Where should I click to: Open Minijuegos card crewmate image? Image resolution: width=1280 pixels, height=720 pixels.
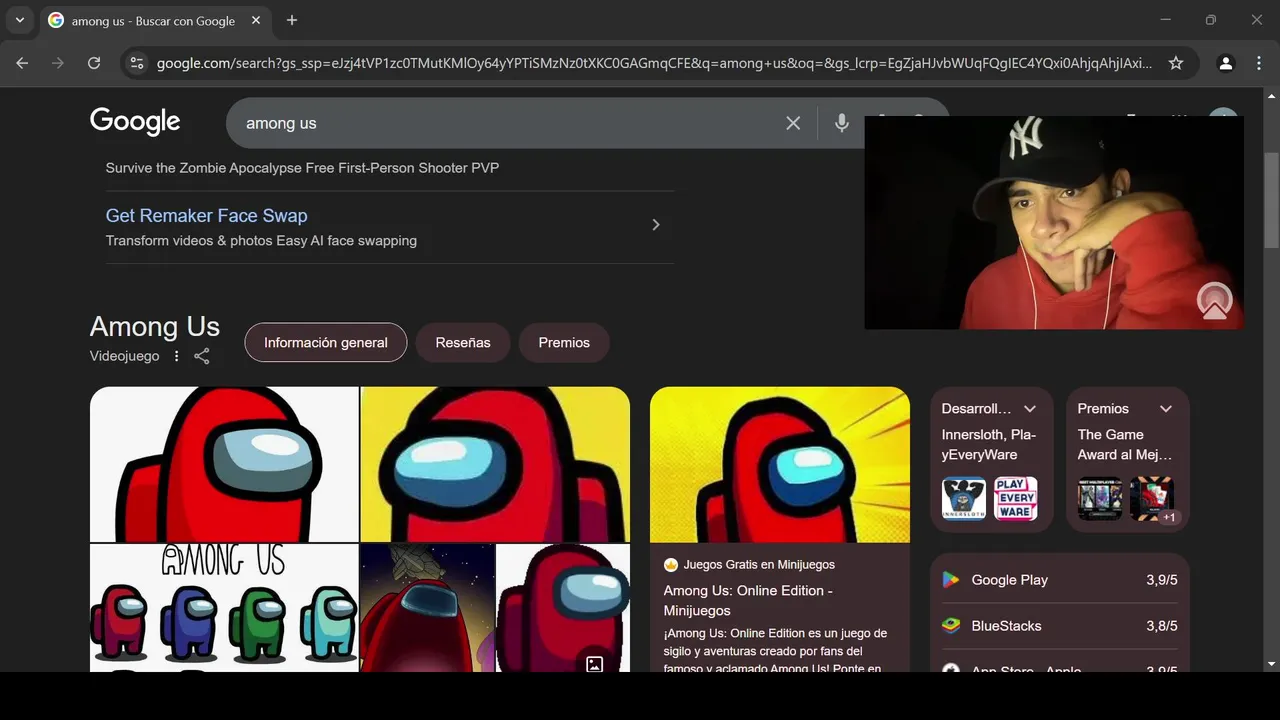pos(780,465)
